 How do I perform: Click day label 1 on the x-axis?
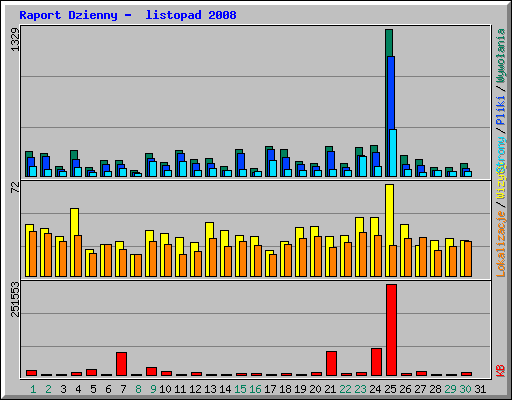point(33,389)
